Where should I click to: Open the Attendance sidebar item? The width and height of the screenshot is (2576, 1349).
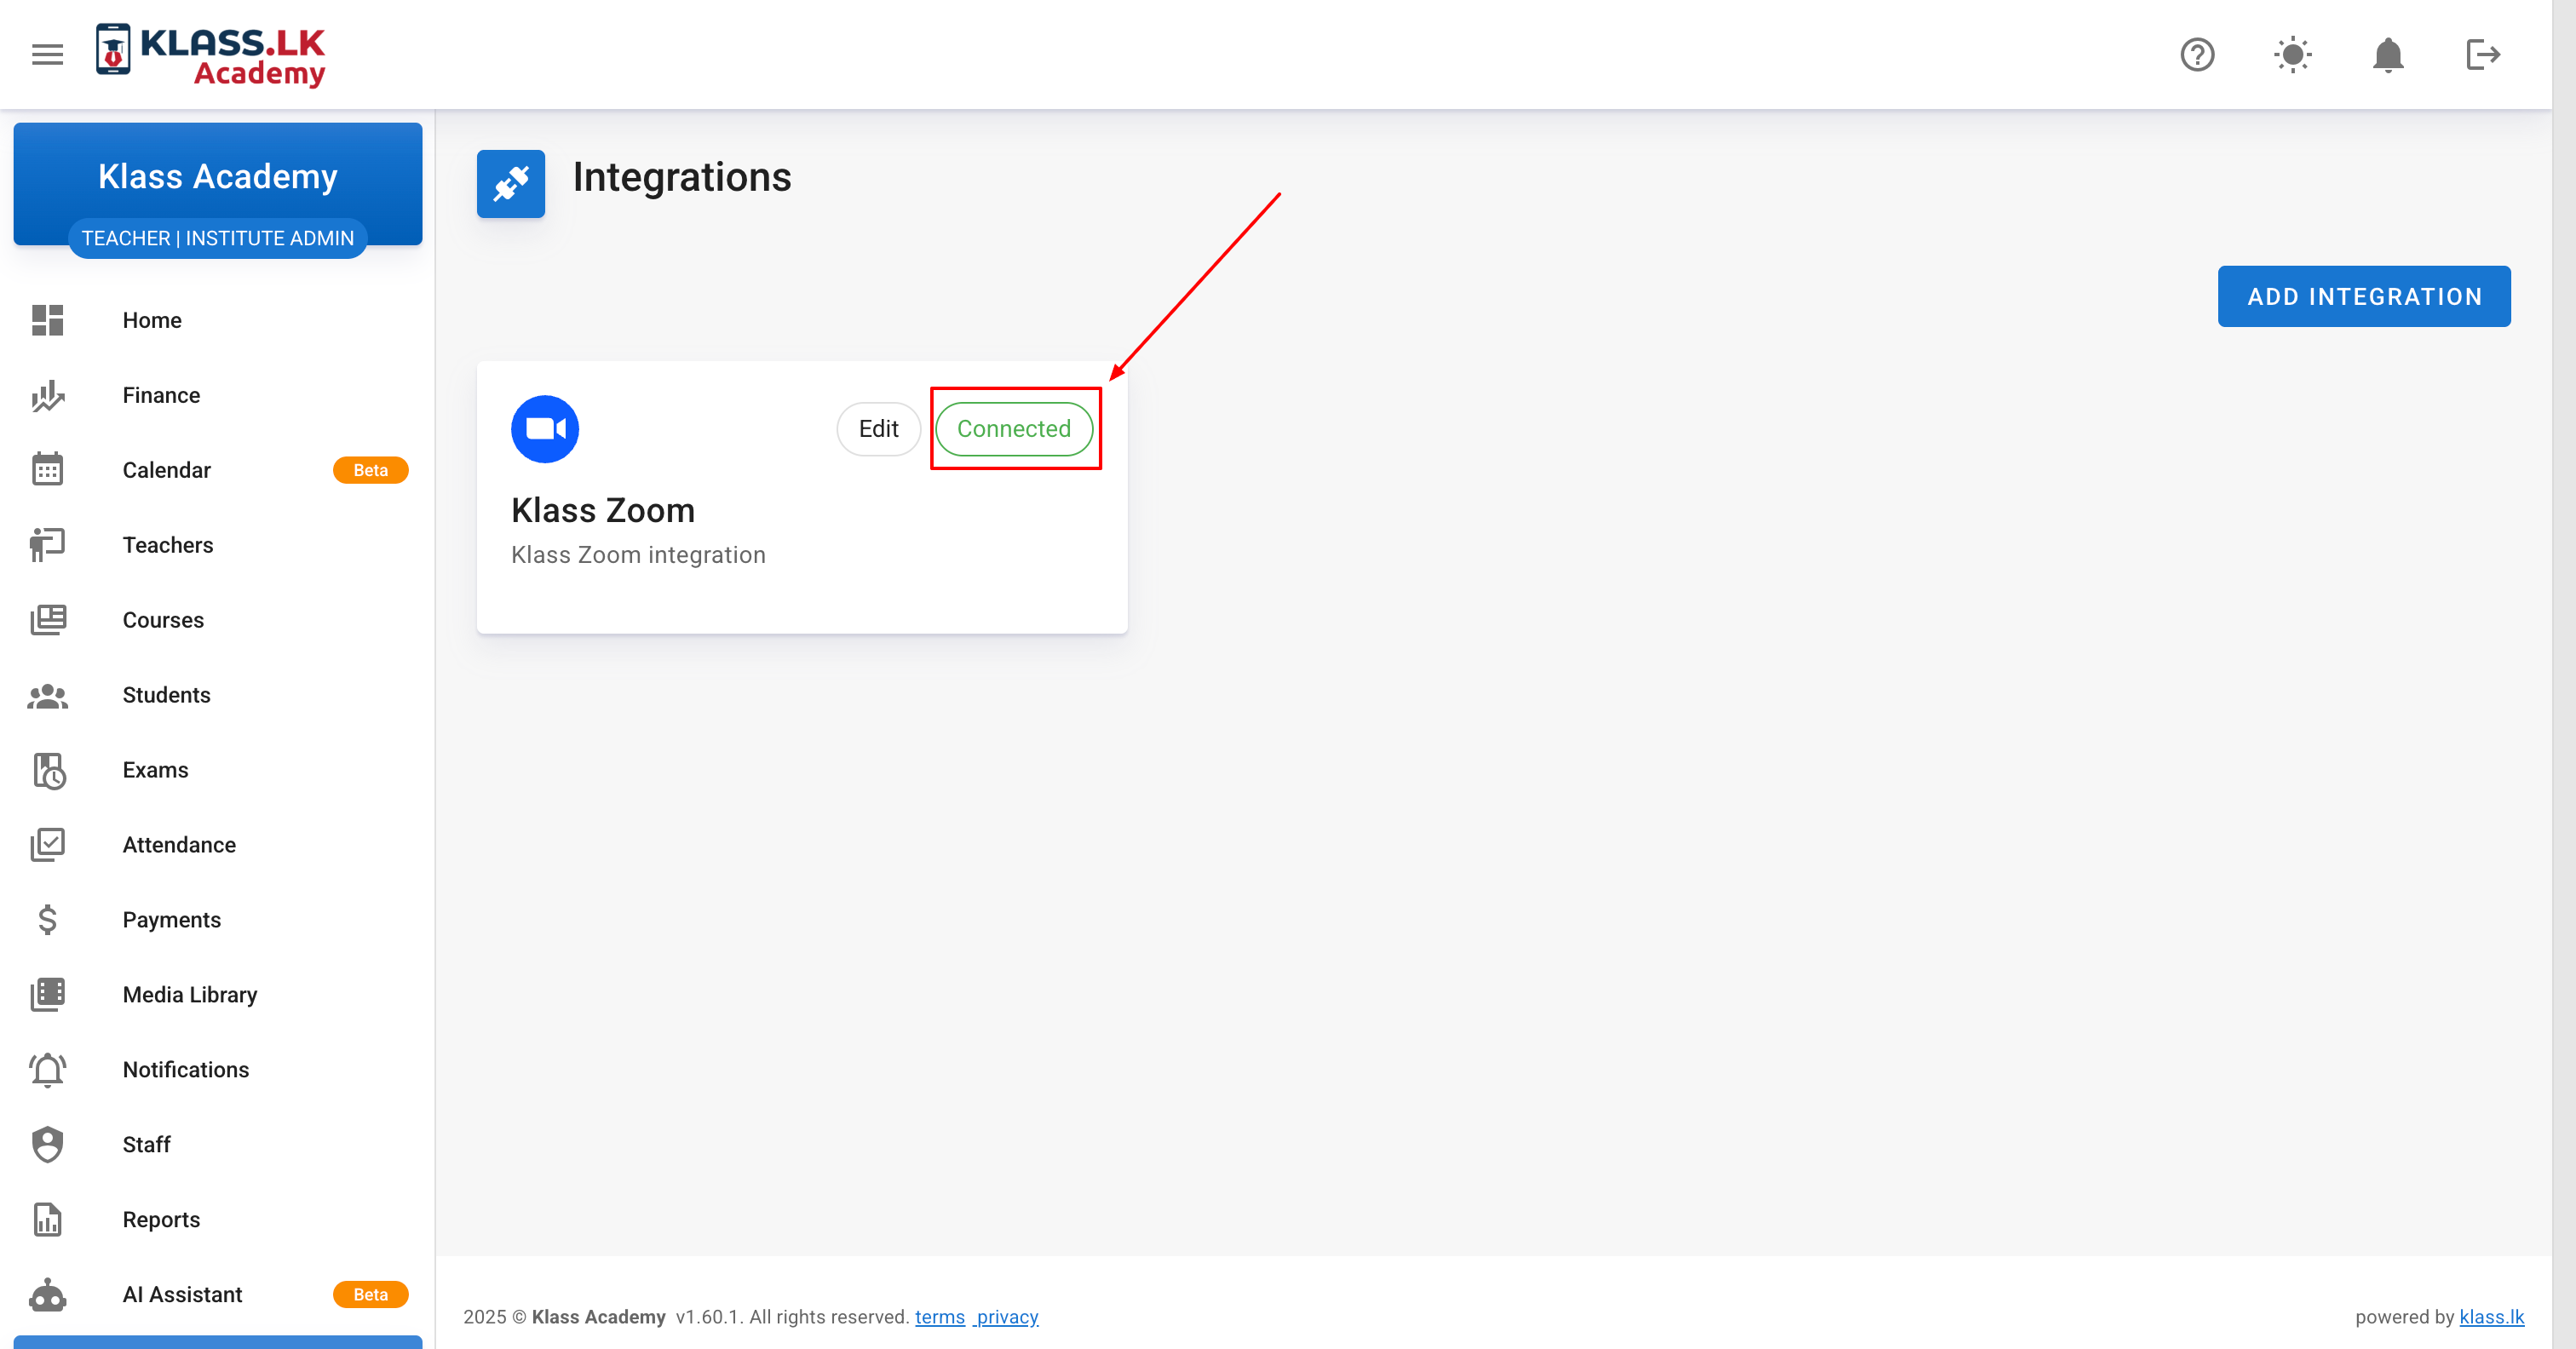[x=179, y=845]
